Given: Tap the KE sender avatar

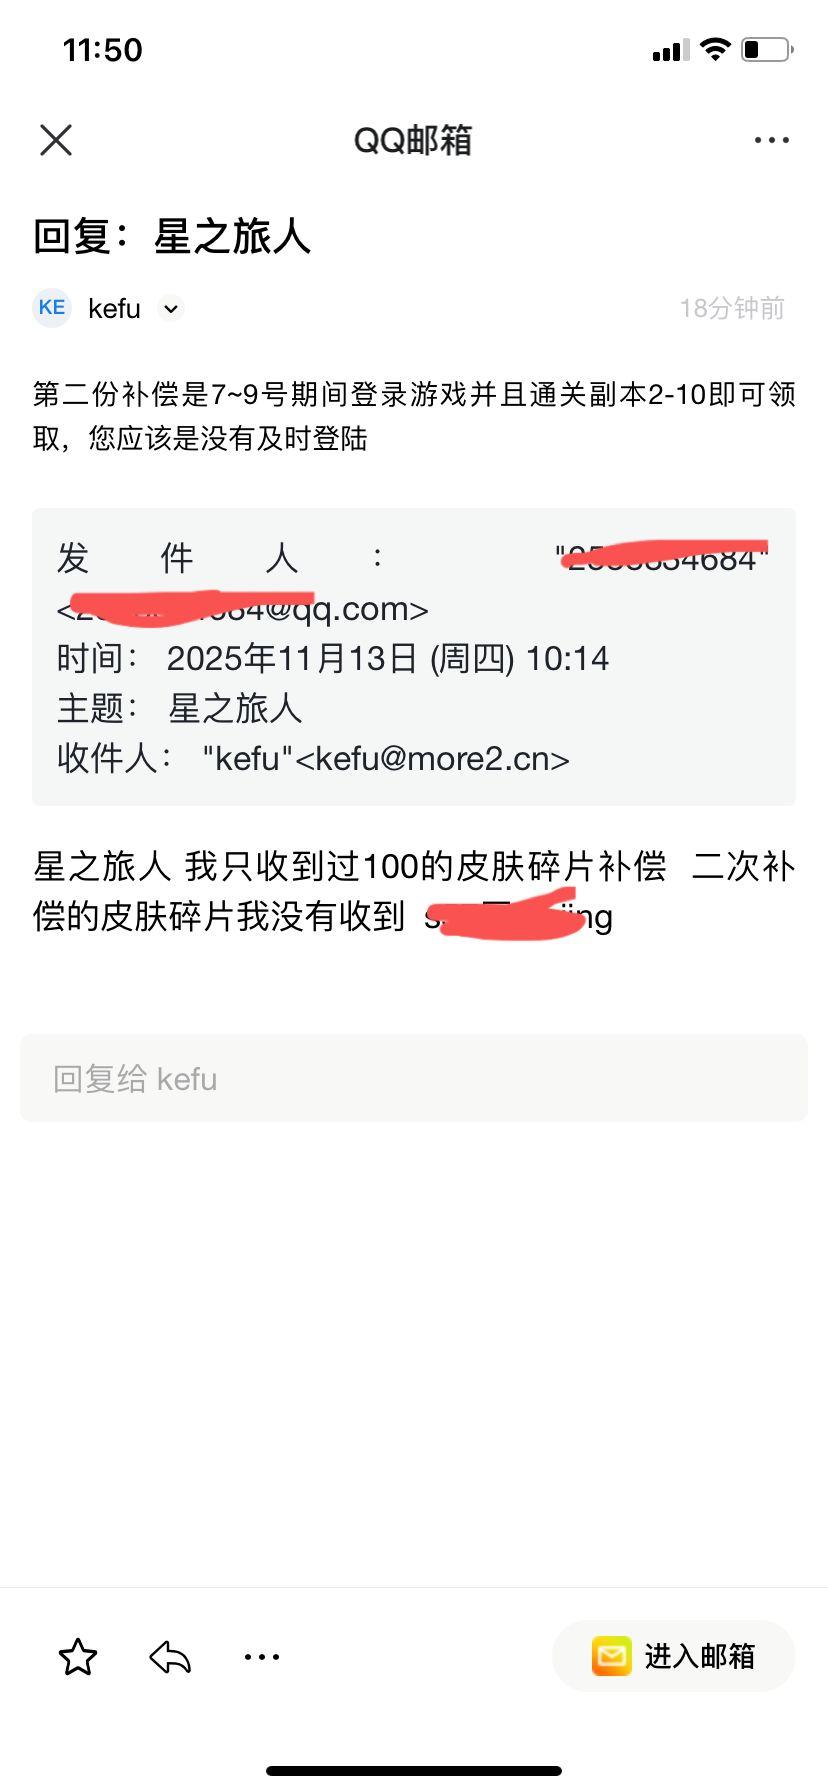Looking at the screenshot, I should pos(52,308).
